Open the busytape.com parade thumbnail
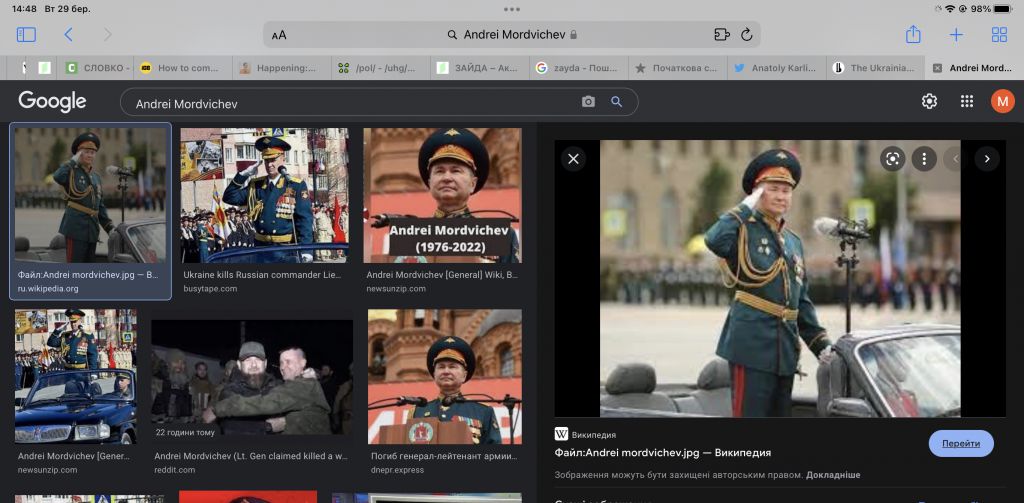 point(264,195)
